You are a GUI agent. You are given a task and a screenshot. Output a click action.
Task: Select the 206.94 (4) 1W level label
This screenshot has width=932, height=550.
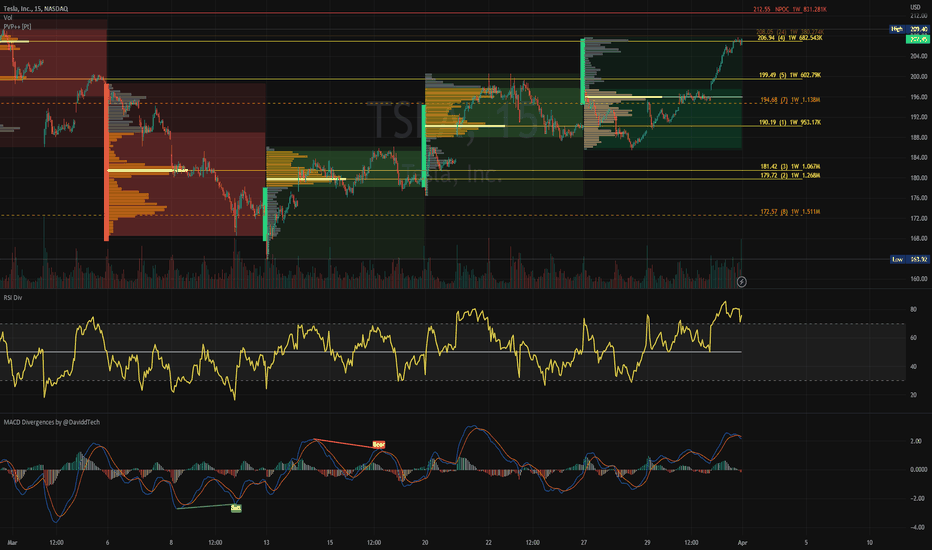coord(790,38)
